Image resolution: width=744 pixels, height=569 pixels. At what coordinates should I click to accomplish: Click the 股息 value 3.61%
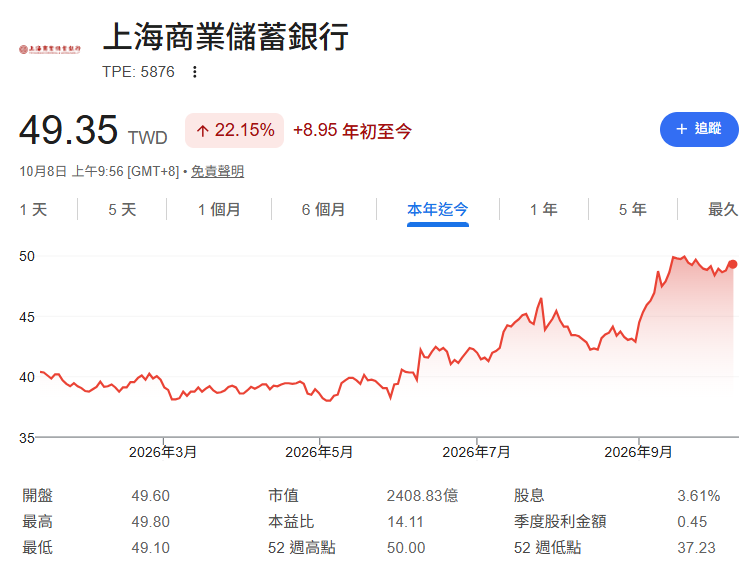point(698,496)
